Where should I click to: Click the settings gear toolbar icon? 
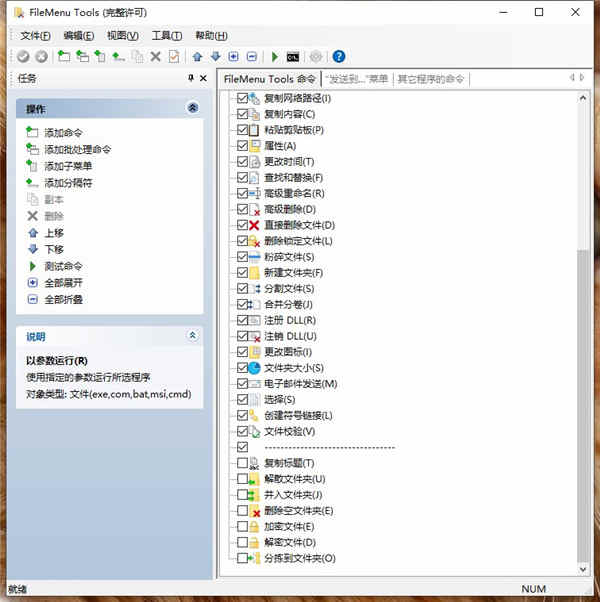[x=316, y=57]
